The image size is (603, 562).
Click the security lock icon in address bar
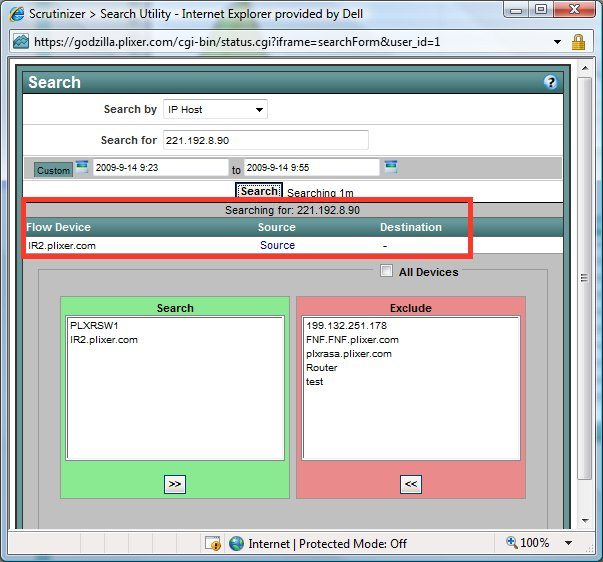[578, 42]
